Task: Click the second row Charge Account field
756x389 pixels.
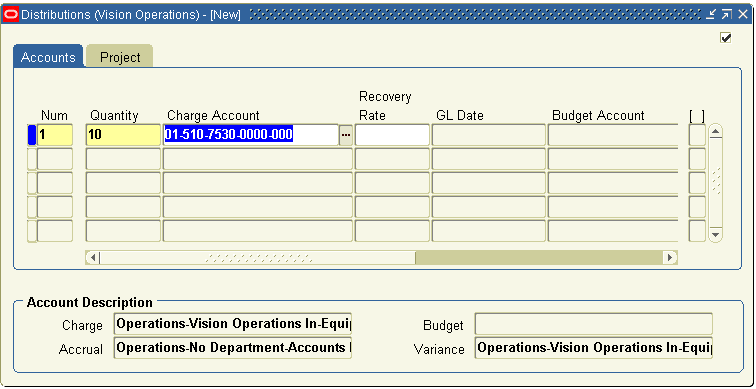Action: (x=258, y=159)
